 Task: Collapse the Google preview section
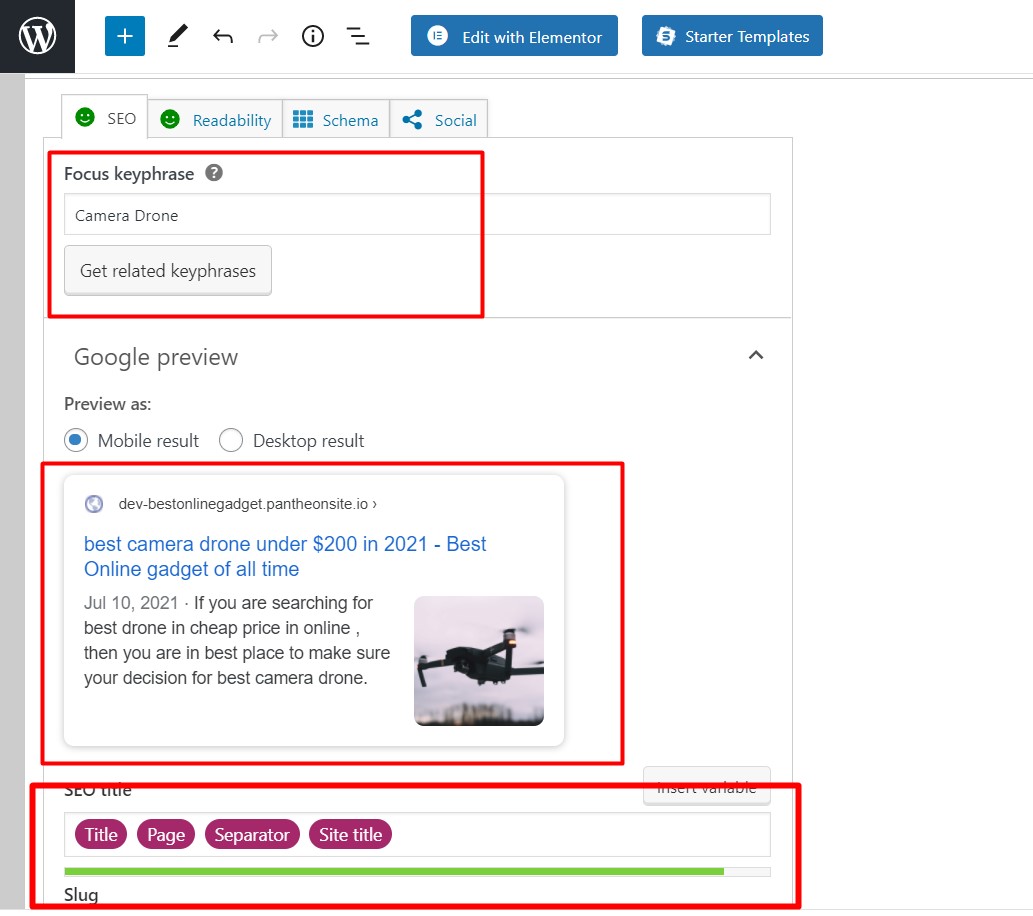coord(756,355)
